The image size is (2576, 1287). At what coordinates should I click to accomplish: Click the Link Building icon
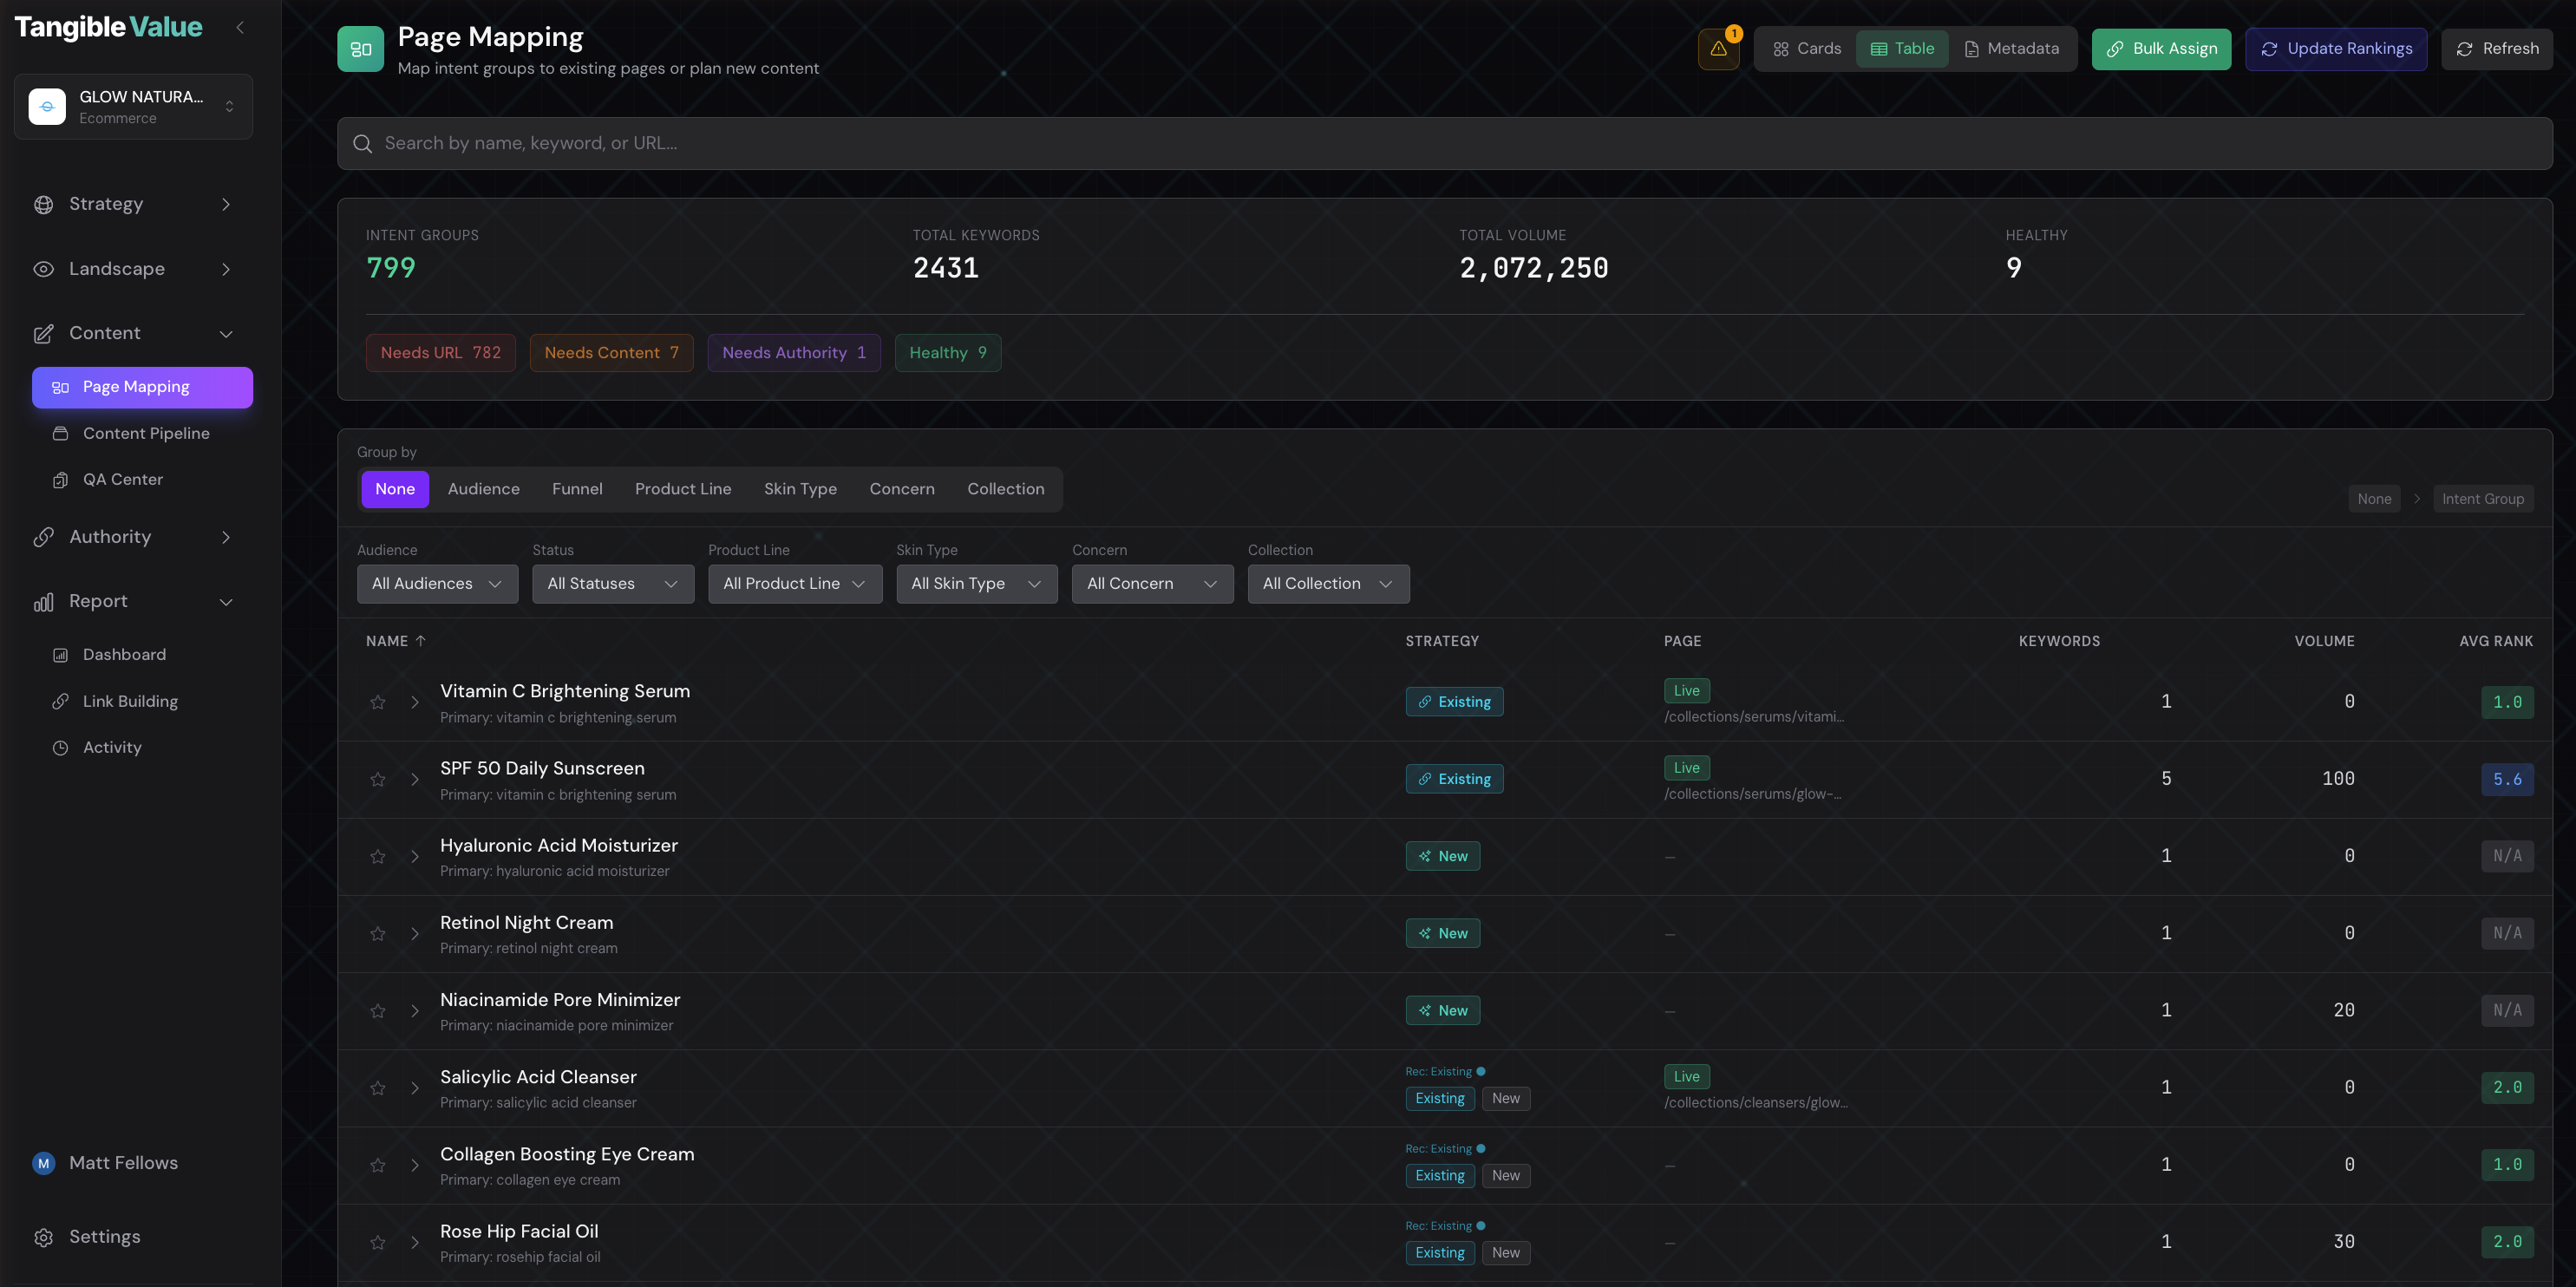(61, 701)
